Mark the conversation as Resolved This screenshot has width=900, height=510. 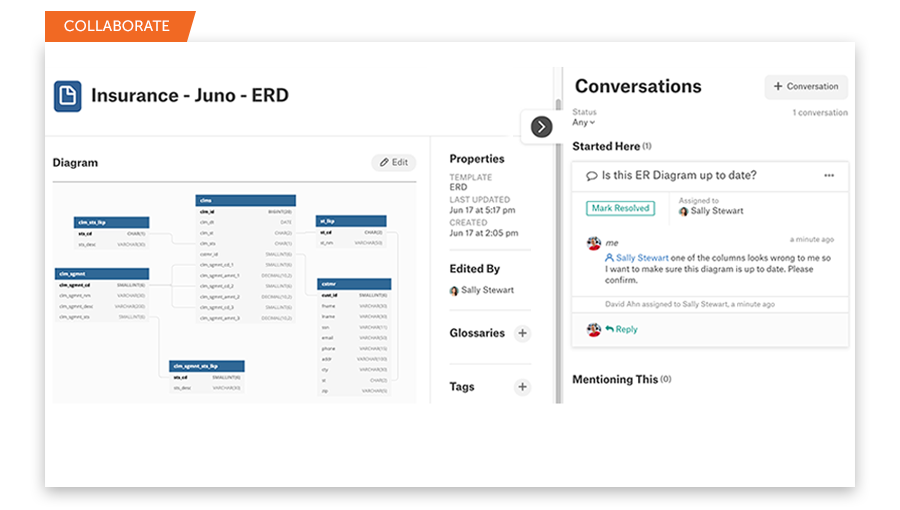click(620, 208)
